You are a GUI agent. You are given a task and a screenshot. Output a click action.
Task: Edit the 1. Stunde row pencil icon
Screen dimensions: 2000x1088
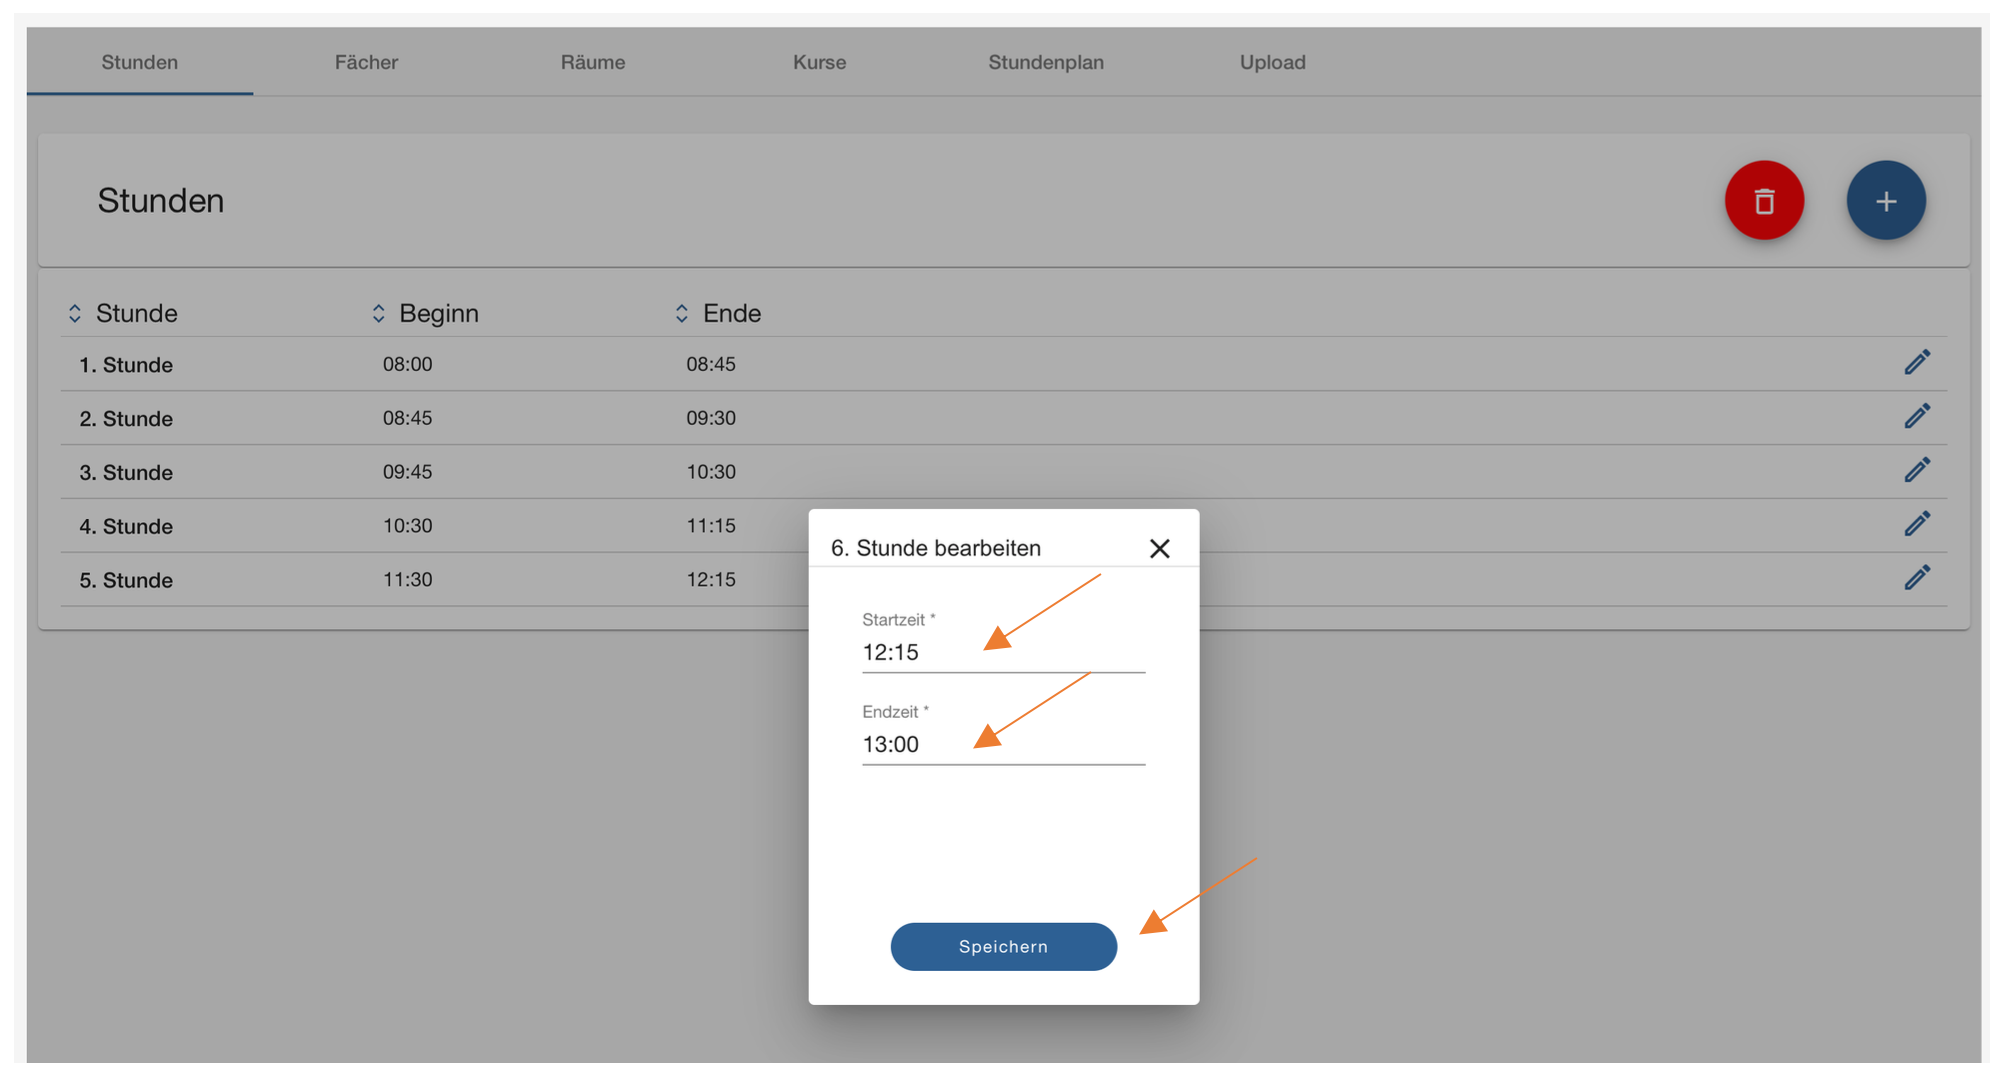pos(1917,362)
